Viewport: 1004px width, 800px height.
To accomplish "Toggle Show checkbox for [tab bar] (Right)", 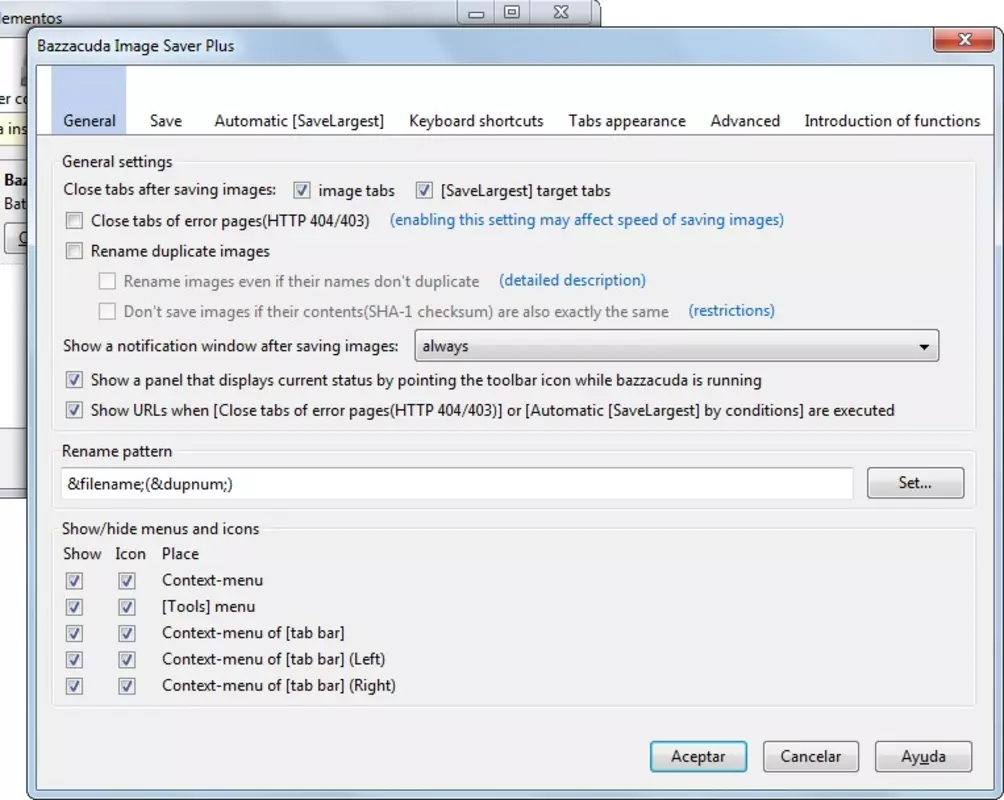I will [x=74, y=686].
